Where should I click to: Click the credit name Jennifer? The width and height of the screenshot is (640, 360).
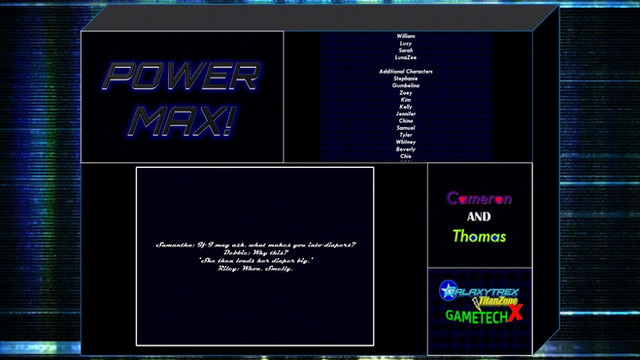point(406,114)
